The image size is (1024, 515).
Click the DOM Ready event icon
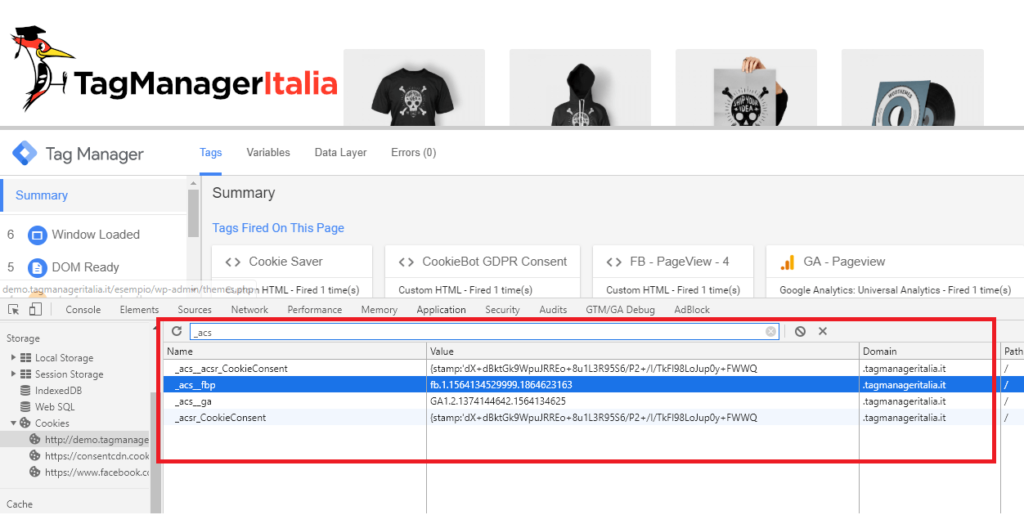click(x=37, y=268)
